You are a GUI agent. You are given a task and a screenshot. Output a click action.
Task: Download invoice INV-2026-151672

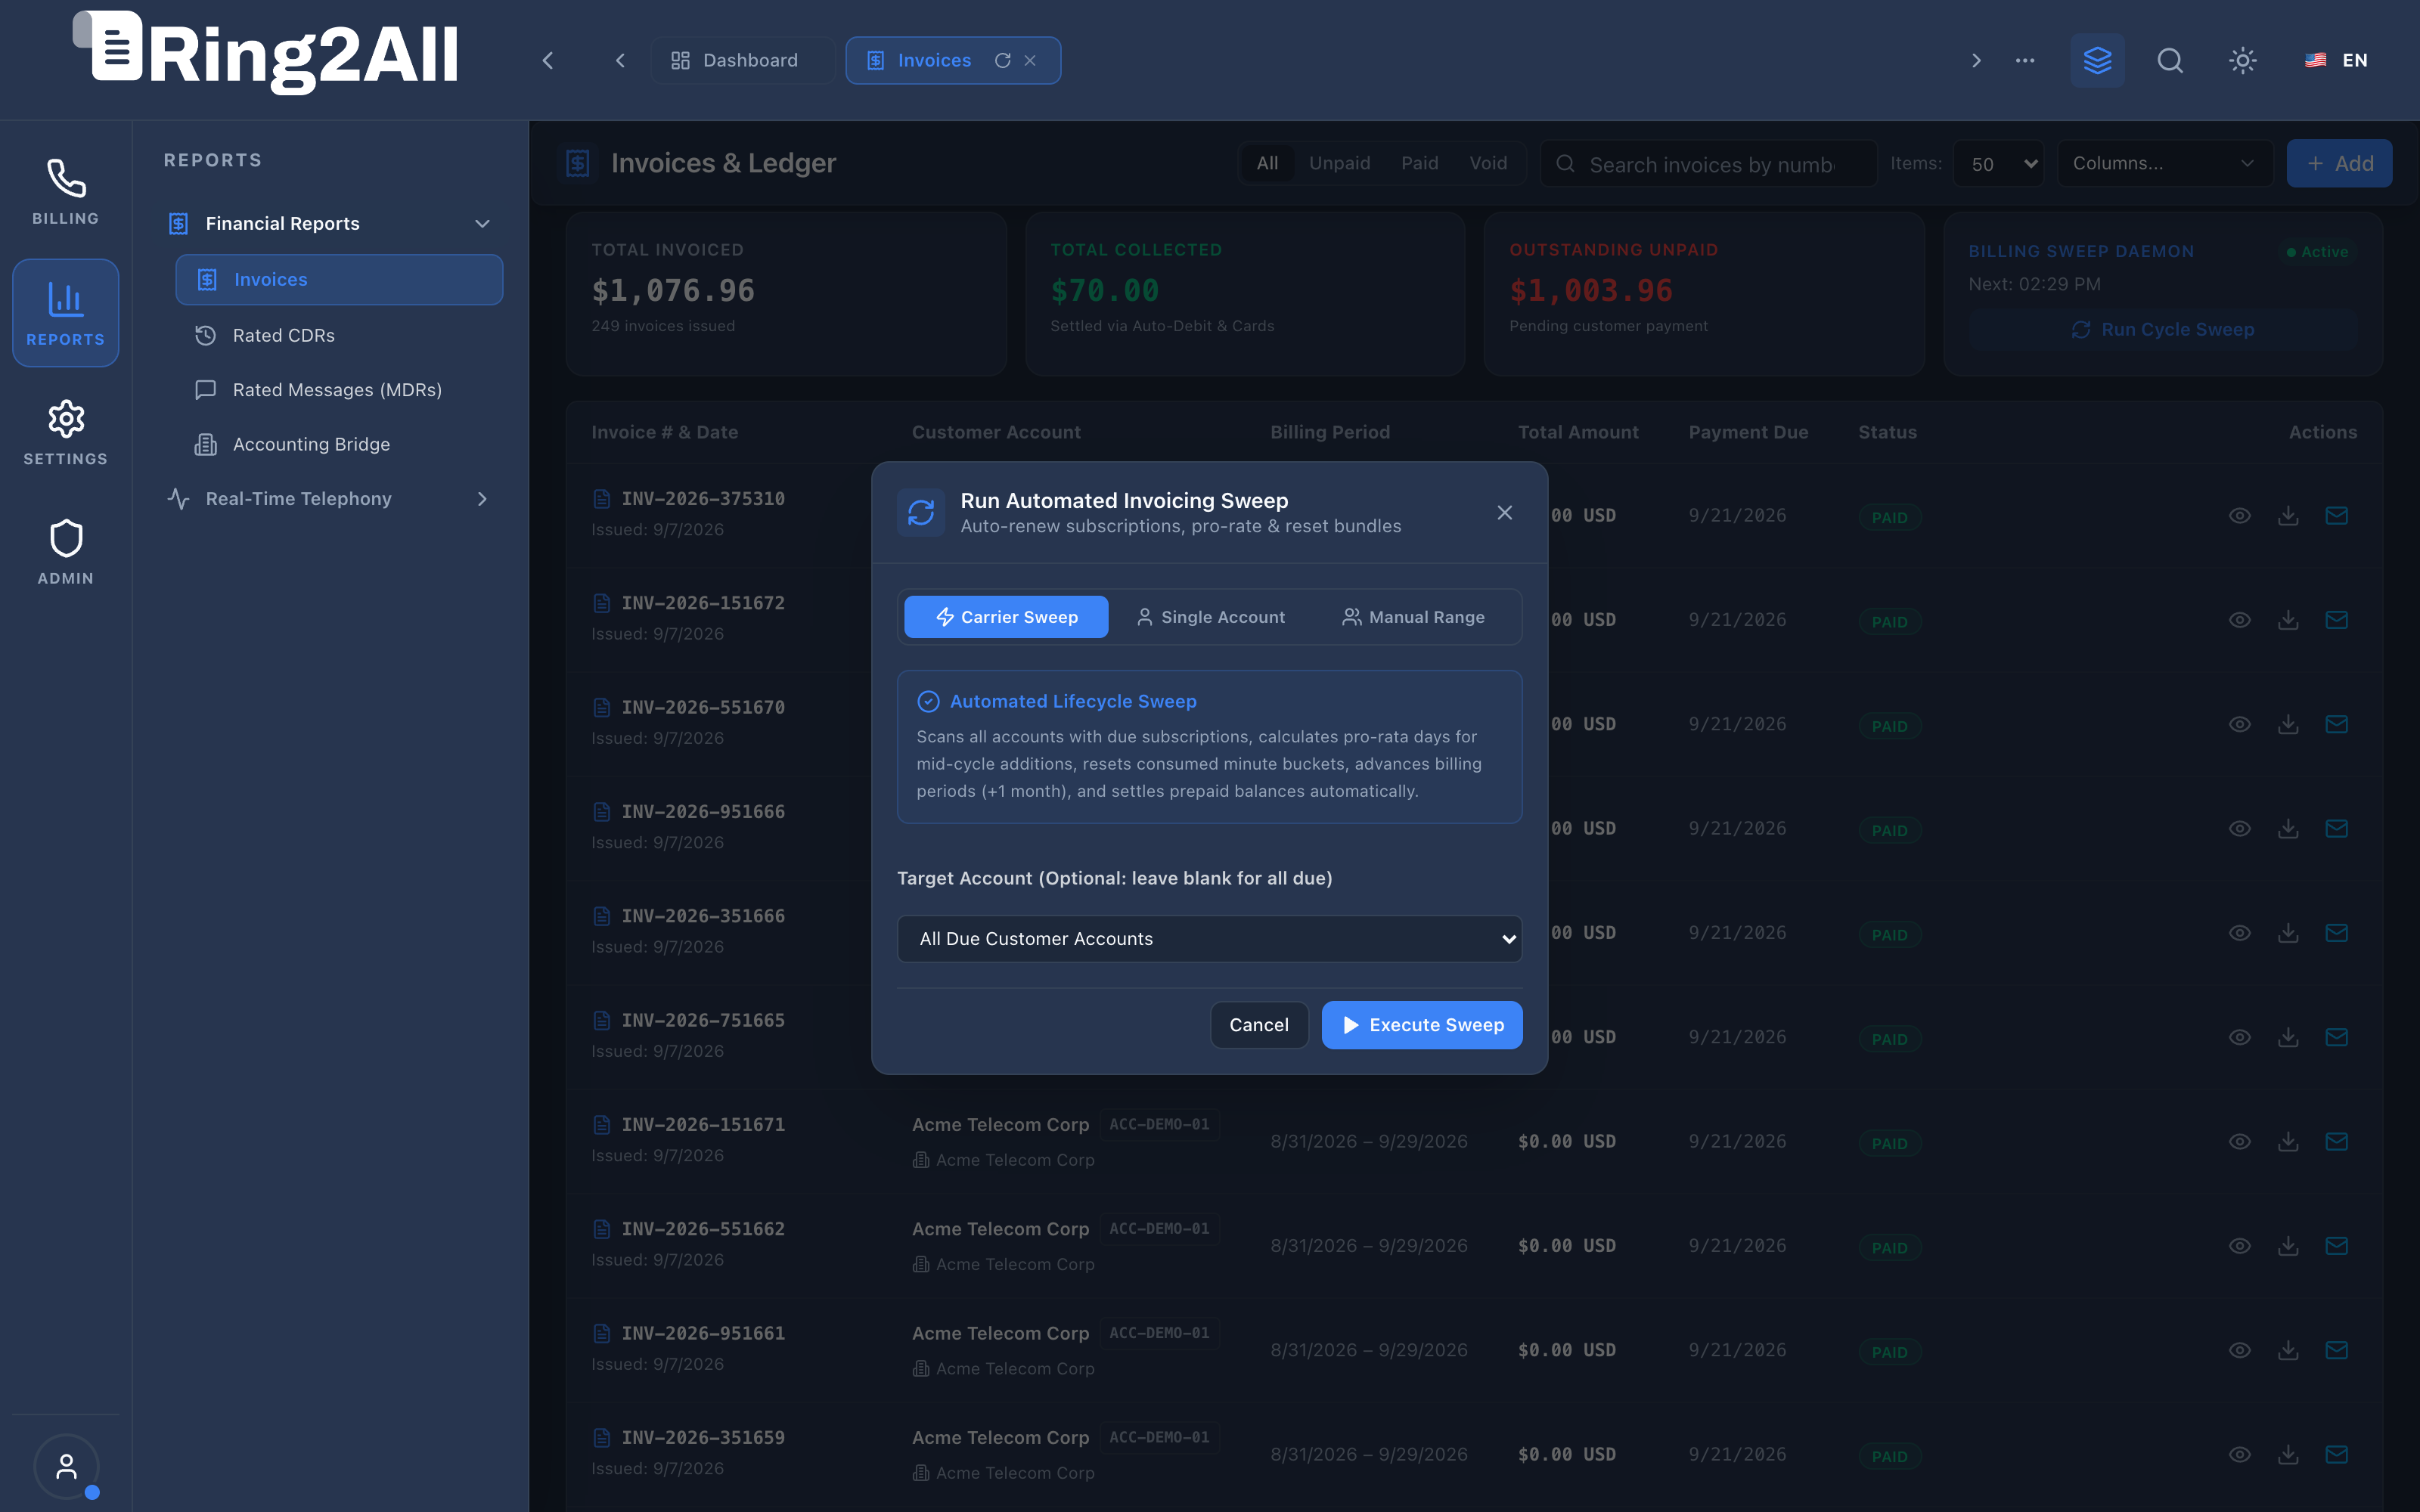point(2288,619)
